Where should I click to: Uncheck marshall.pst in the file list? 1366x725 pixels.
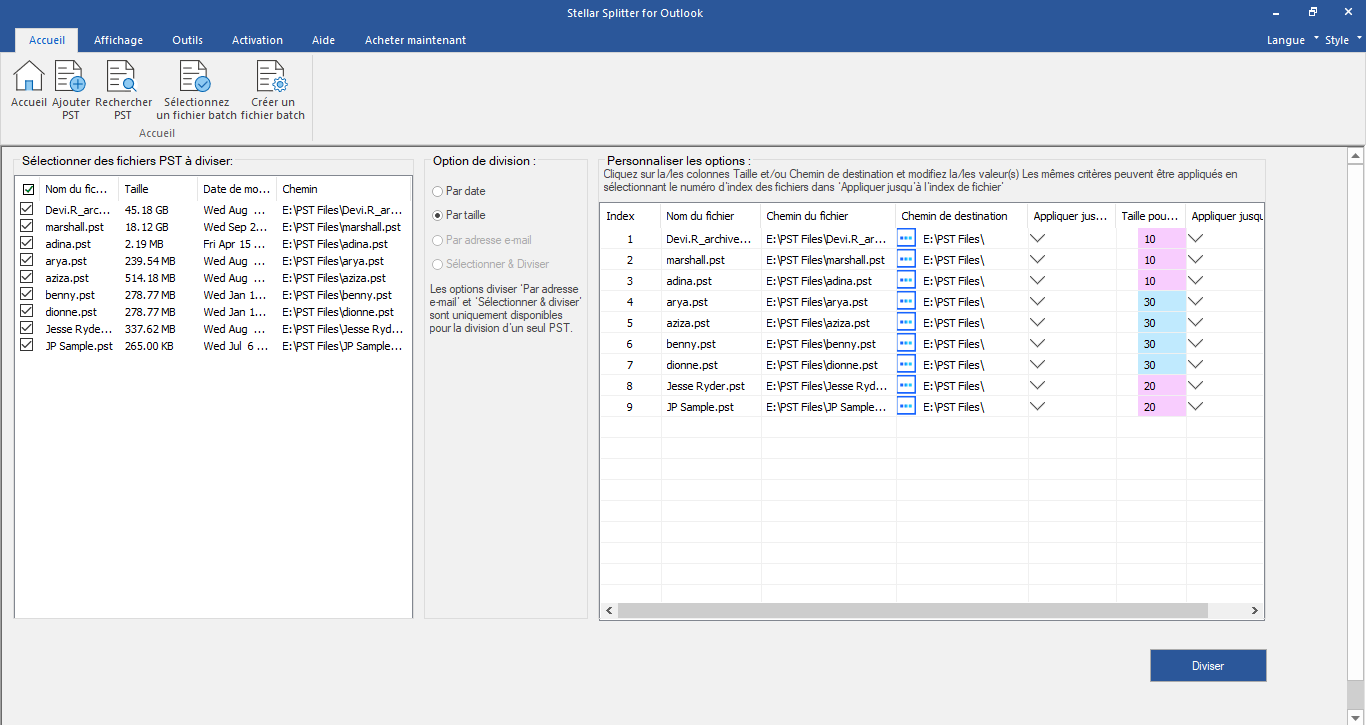pos(28,227)
